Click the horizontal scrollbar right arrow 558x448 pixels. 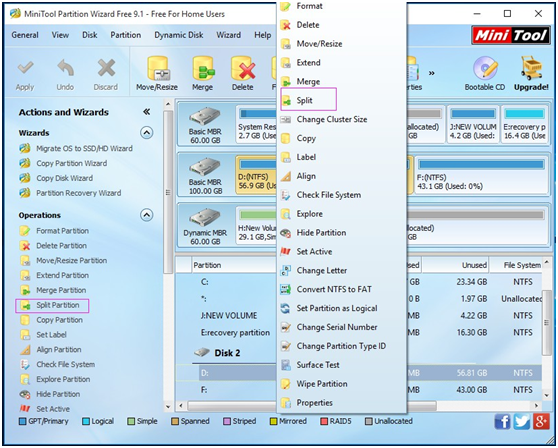[537, 405]
